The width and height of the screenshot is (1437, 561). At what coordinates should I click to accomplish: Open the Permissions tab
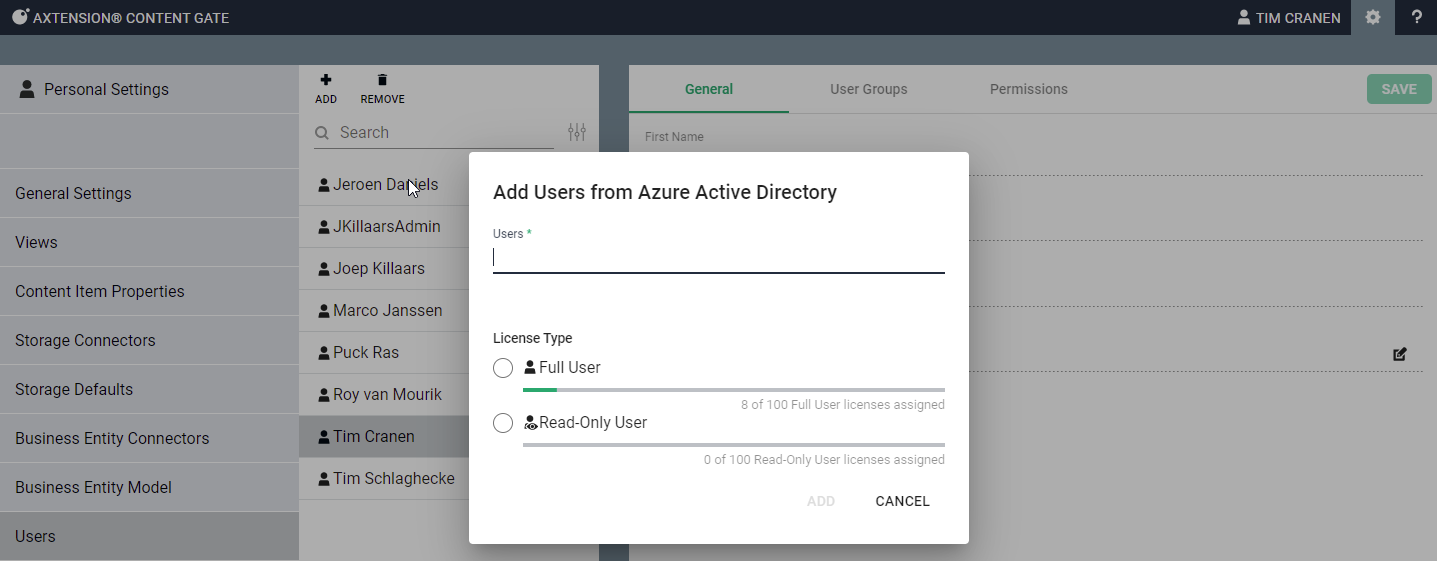1028,89
